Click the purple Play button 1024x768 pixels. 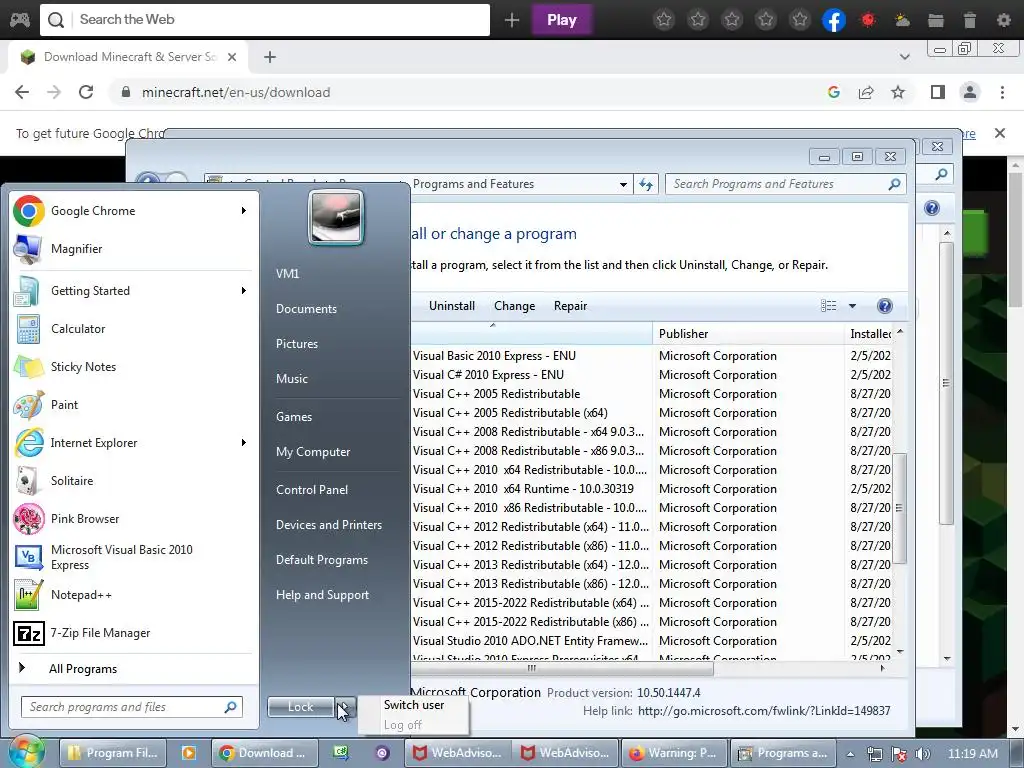[562, 20]
